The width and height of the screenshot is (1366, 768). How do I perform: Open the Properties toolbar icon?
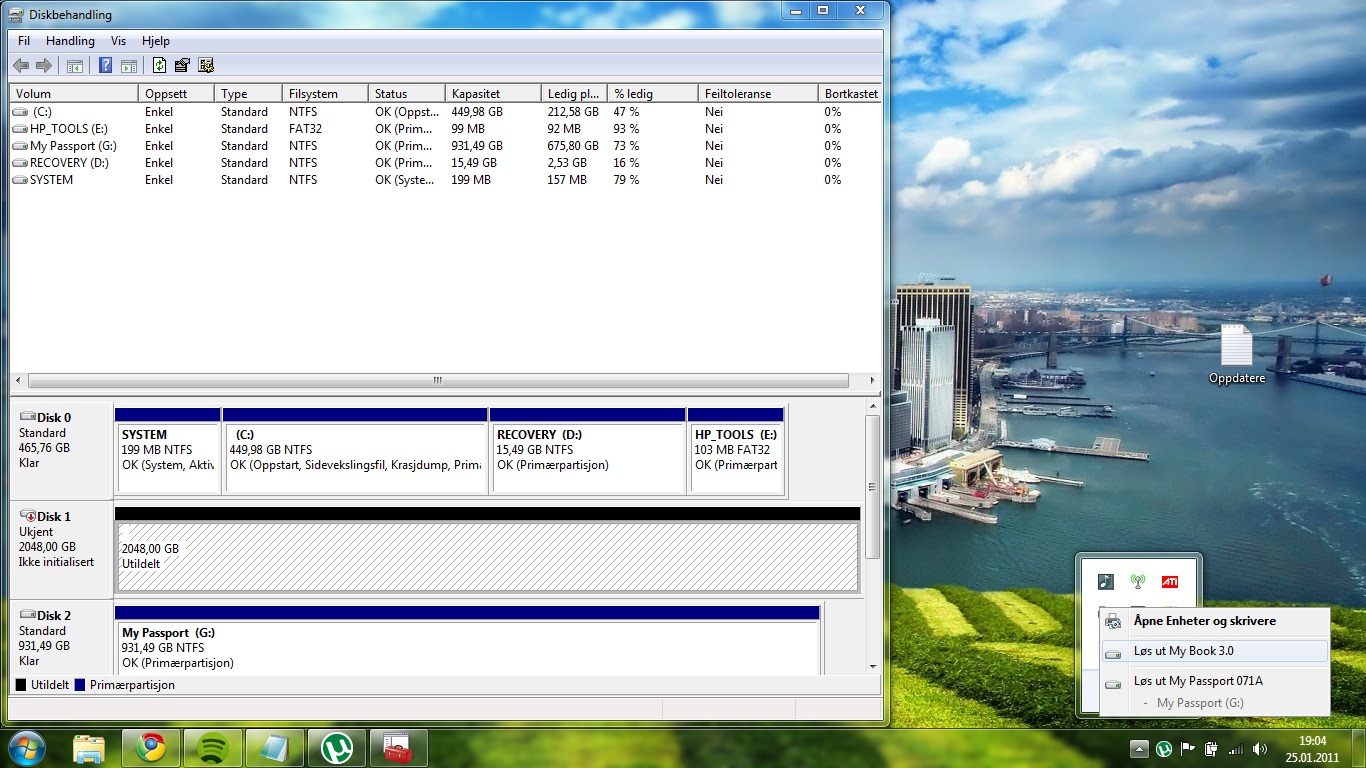[182, 66]
